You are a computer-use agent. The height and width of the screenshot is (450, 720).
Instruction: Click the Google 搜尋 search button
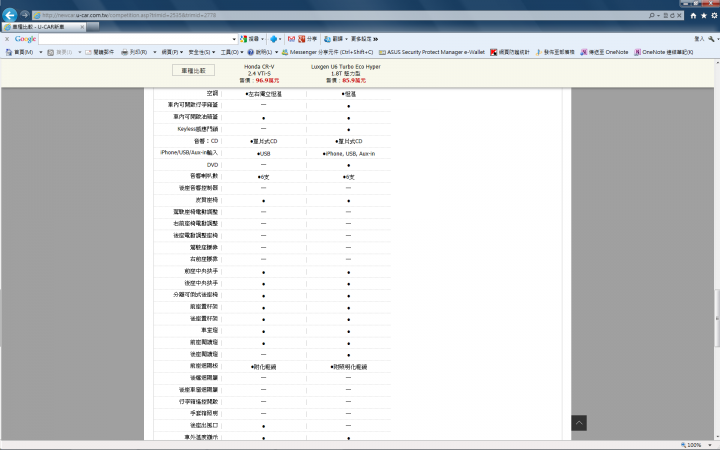(x=250, y=39)
